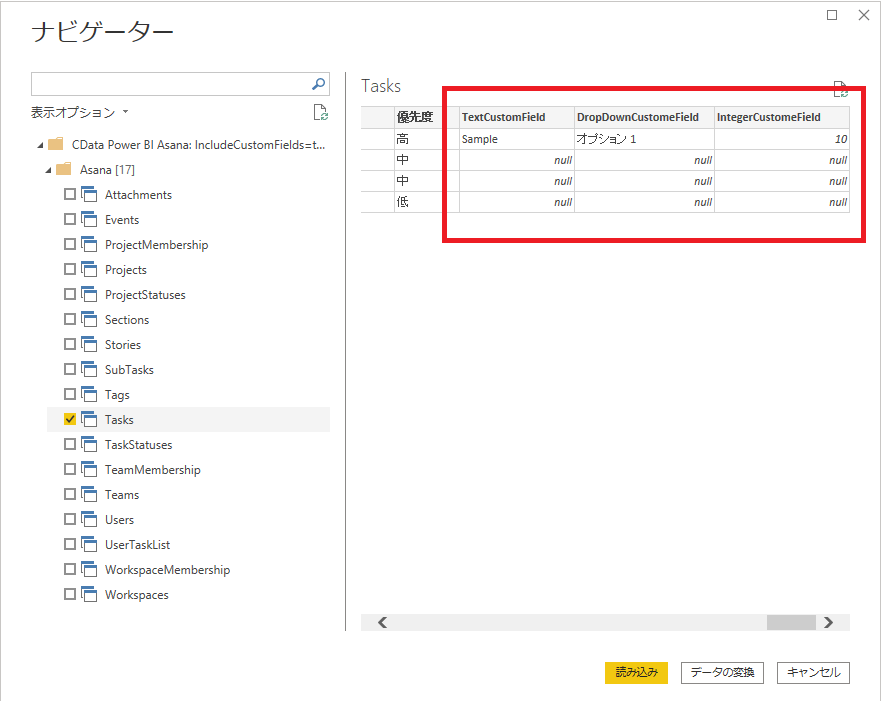This screenshot has width=882, height=702.
Task: Click the cell with value 10
Action: click(782, 139)
